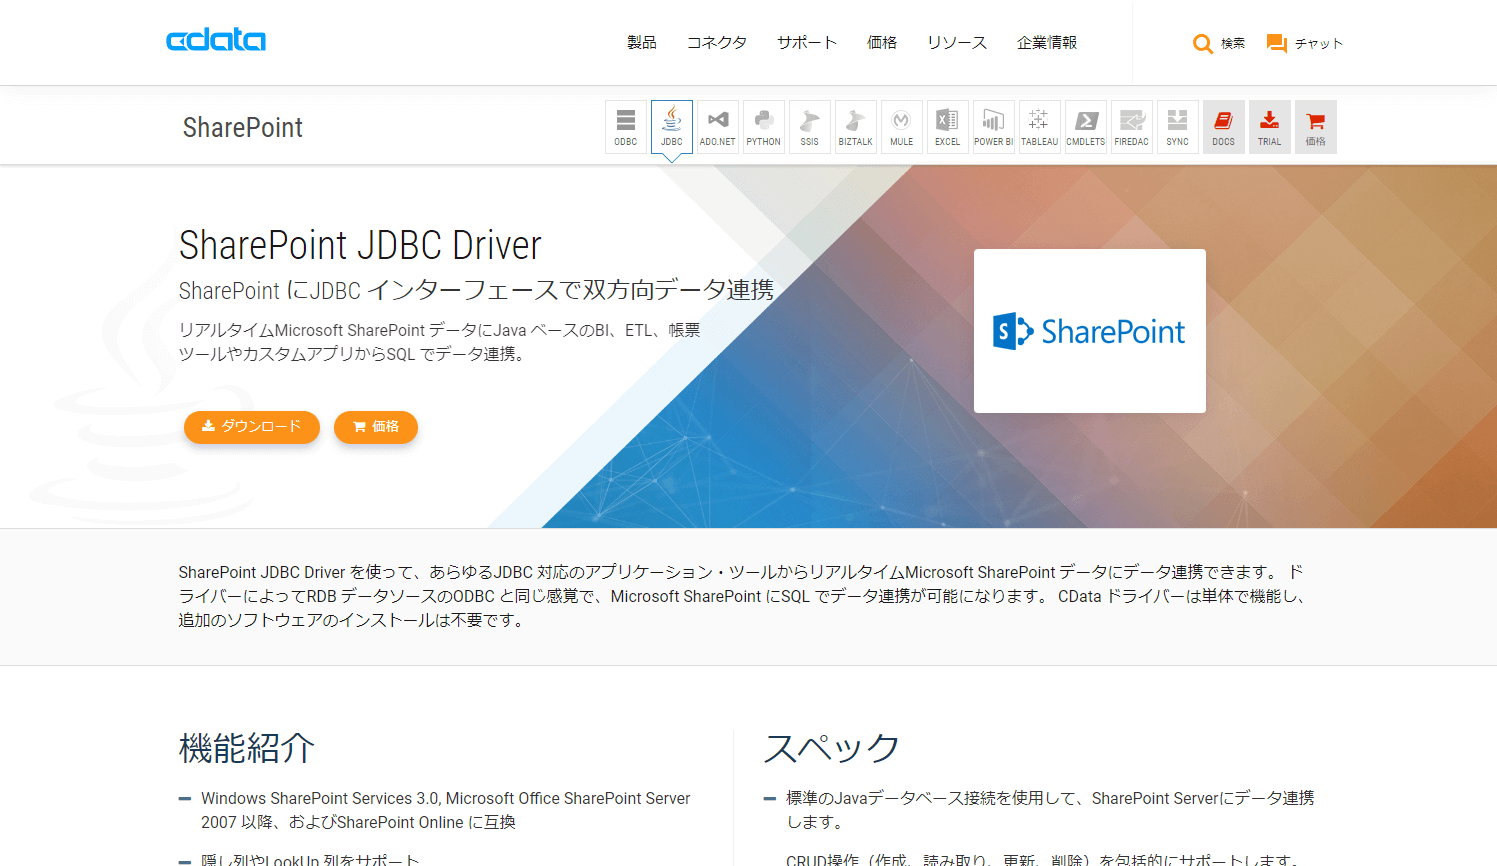Start a チャット conversation

(x=1305, y=43)
